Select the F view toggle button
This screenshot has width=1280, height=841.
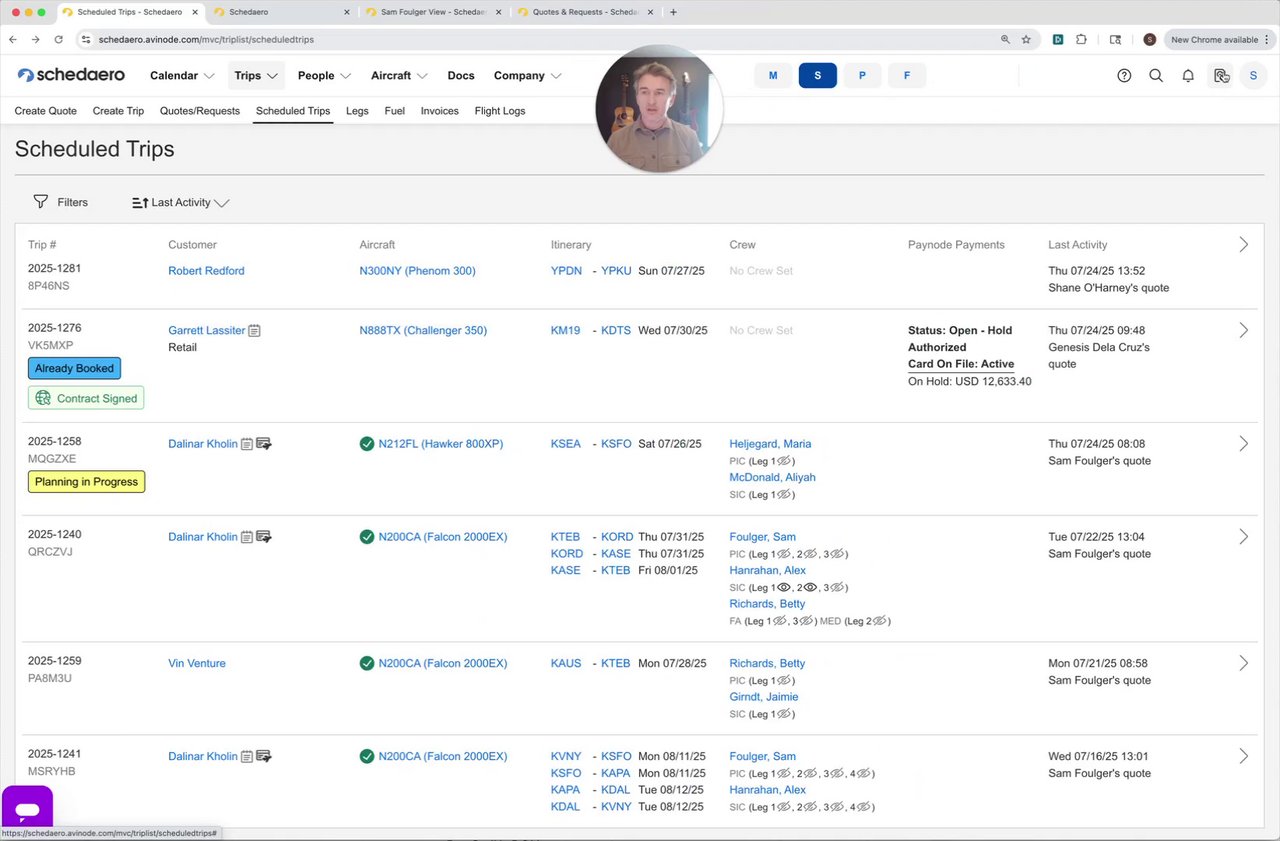[x=907, y=76]
